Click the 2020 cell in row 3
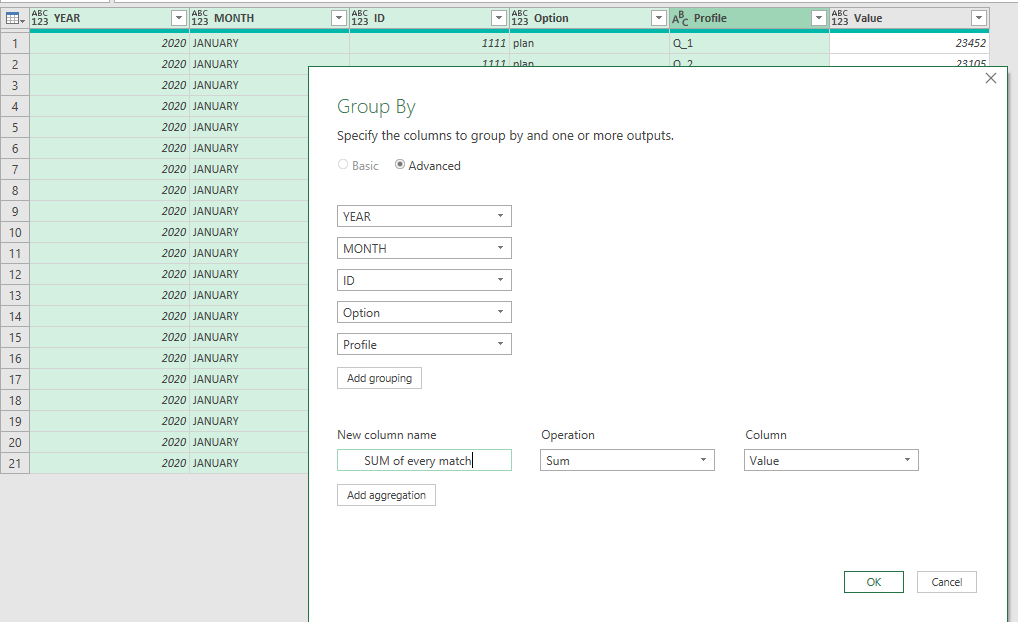The image size is (1018, 622). coord(109,85)
